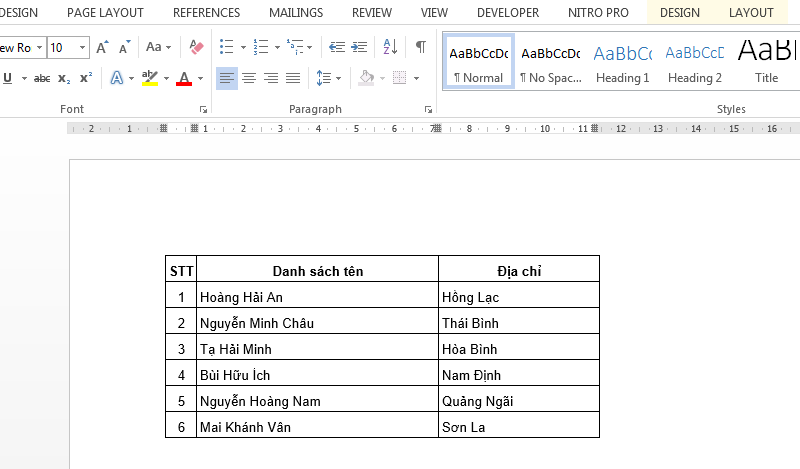800x469 pixels.
Task: Click the Grow Font button
Action: tap(102, 47)
